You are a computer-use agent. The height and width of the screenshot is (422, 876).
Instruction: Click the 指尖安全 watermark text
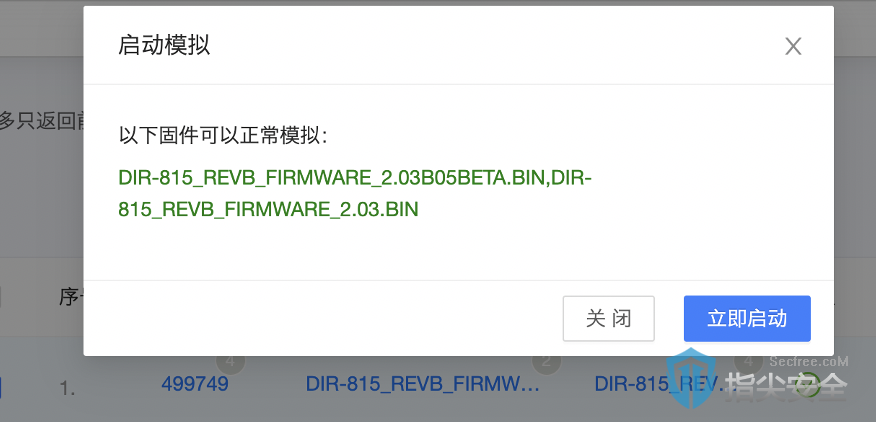[x=786, y=387]
